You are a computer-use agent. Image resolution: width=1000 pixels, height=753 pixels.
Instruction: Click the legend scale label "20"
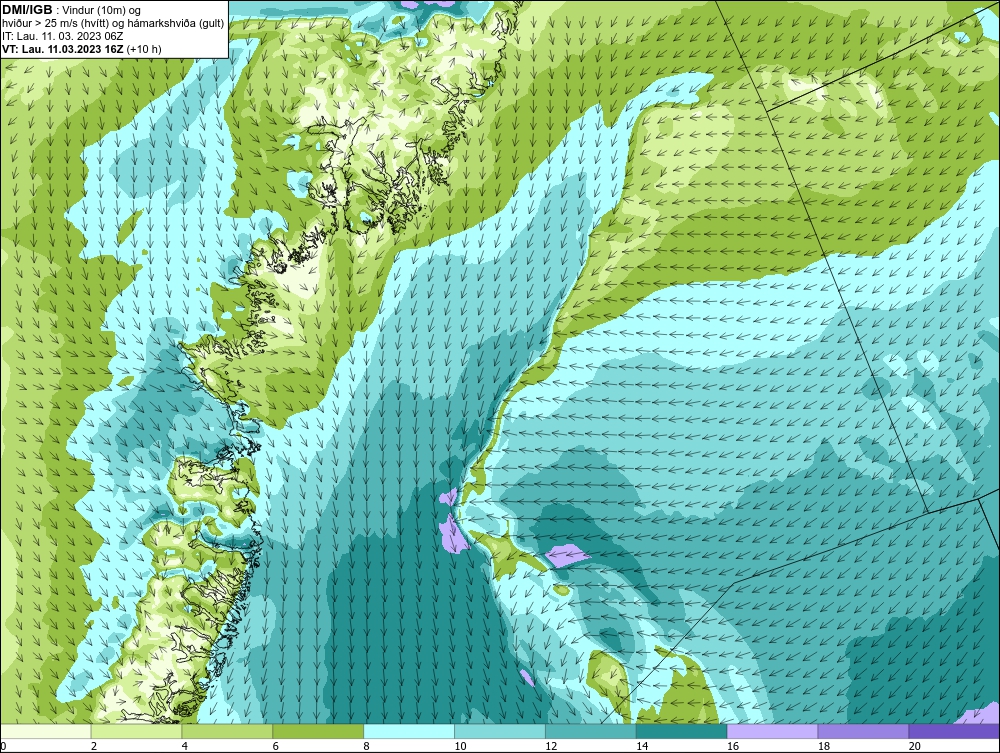pos(915,746)
